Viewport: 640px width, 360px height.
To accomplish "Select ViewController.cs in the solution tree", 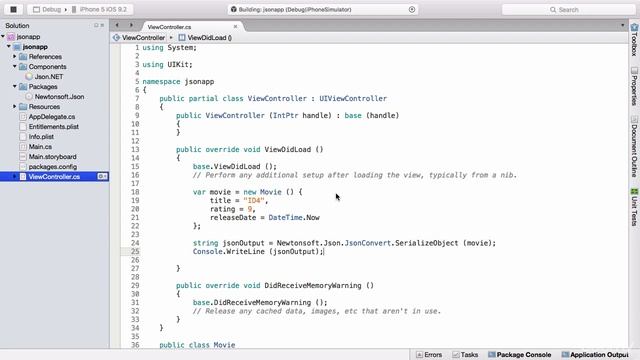I will [x=54, y=177].
